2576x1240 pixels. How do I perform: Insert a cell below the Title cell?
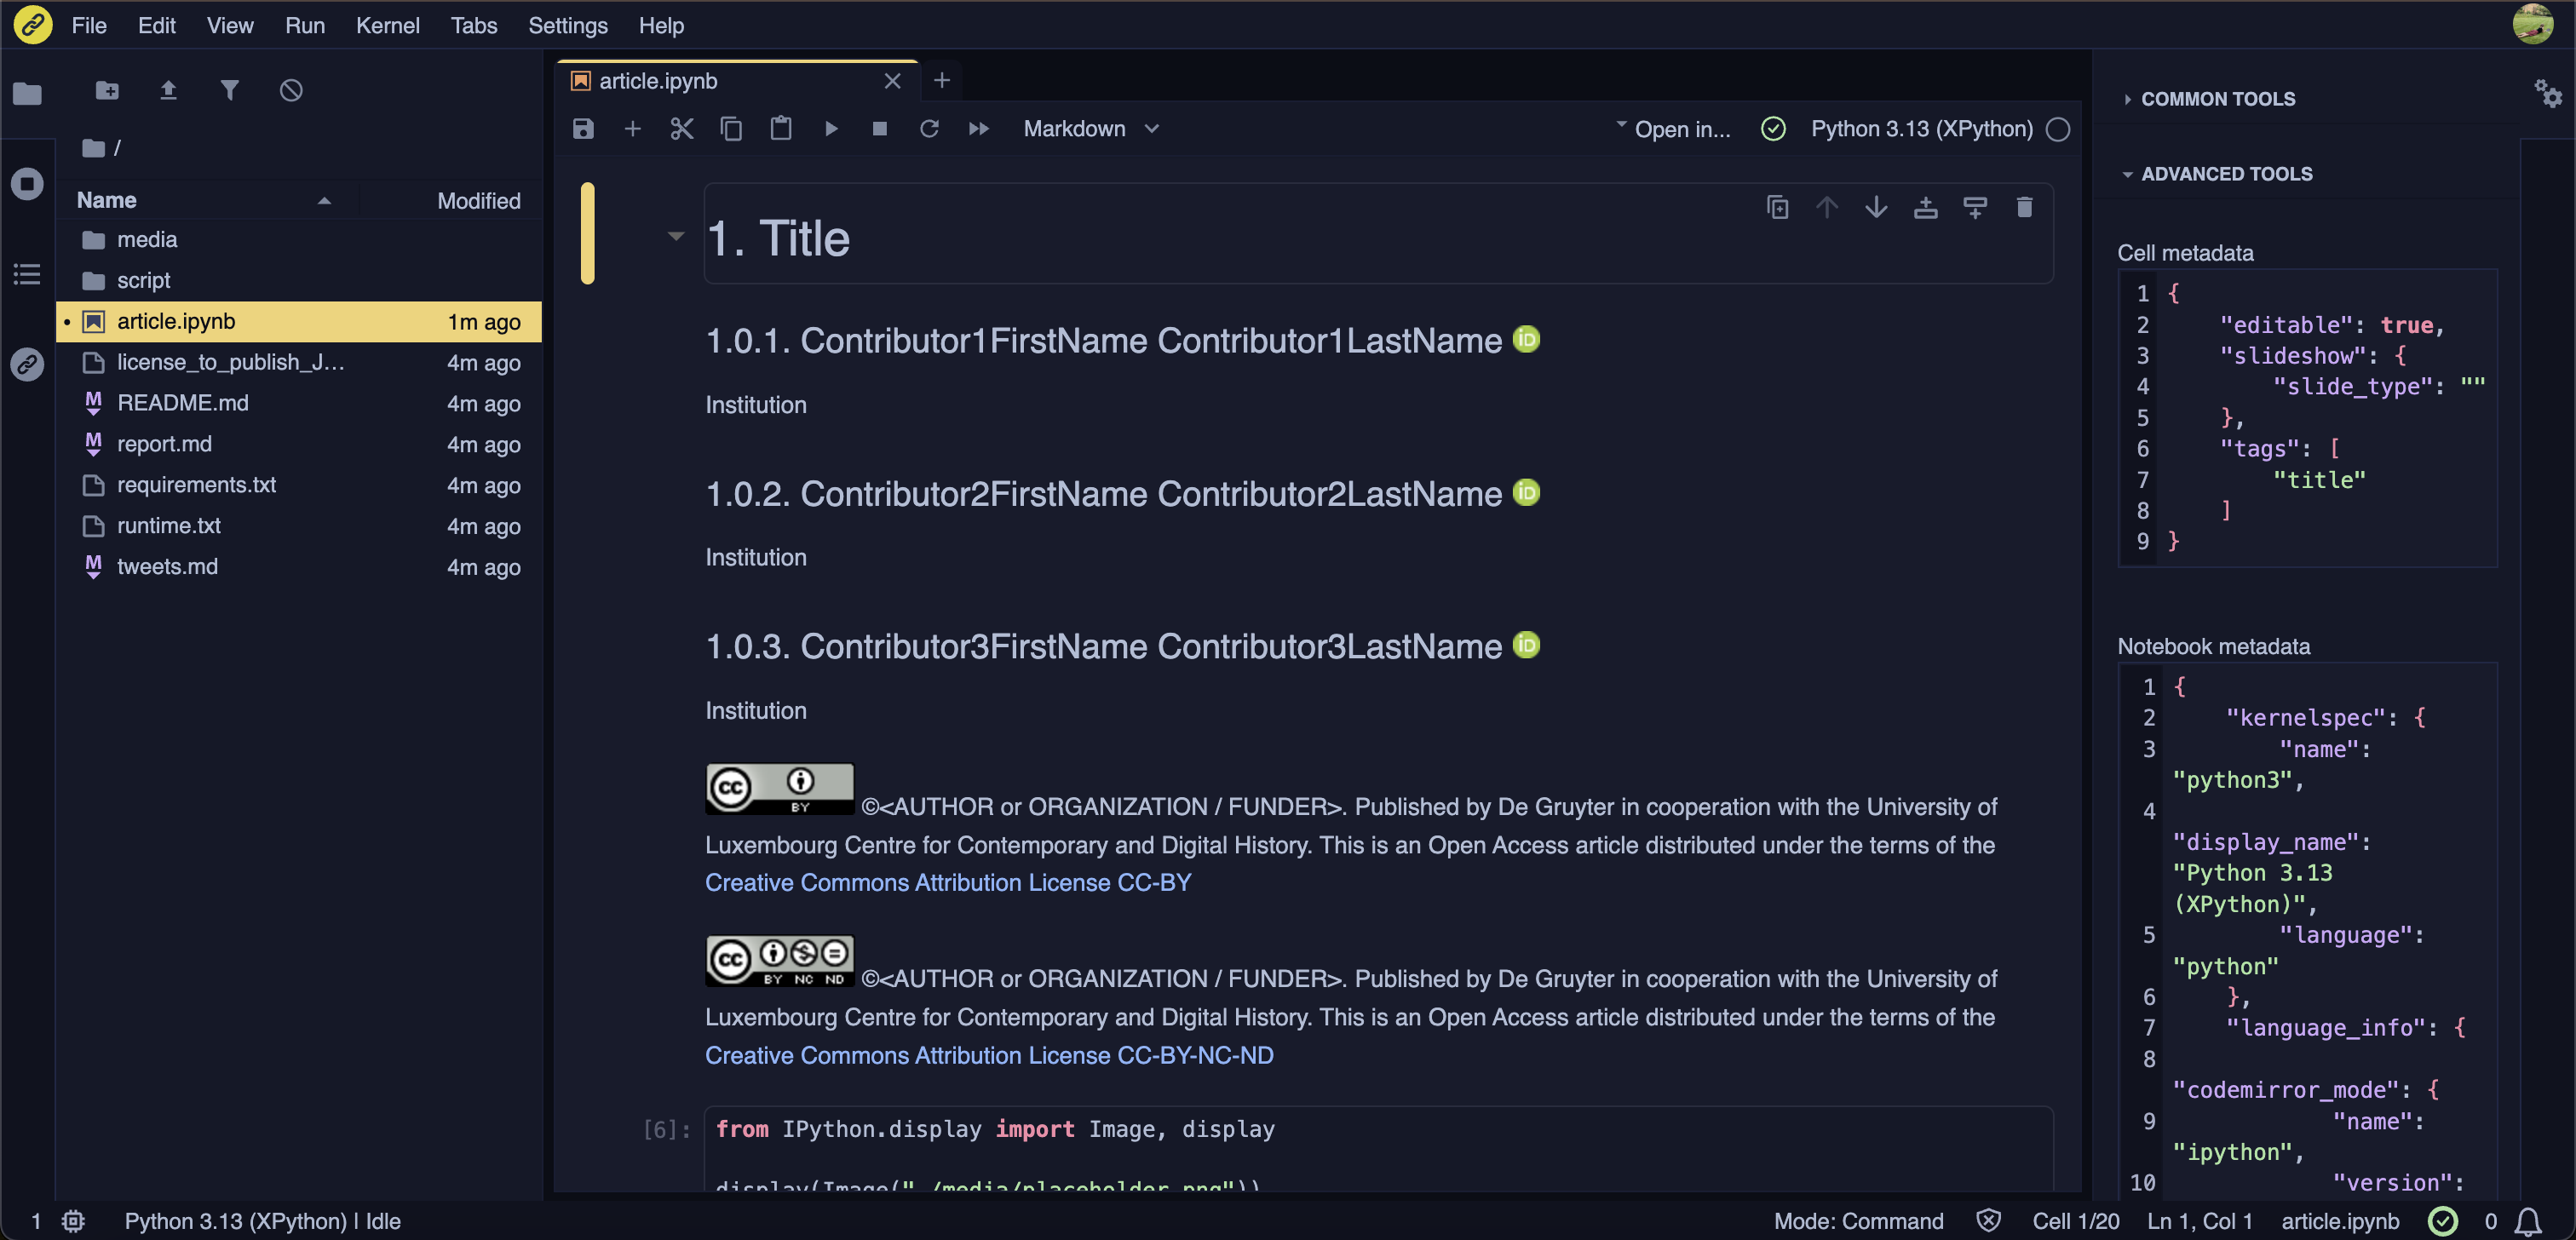pyautogui.click(x=1975, y=207)
